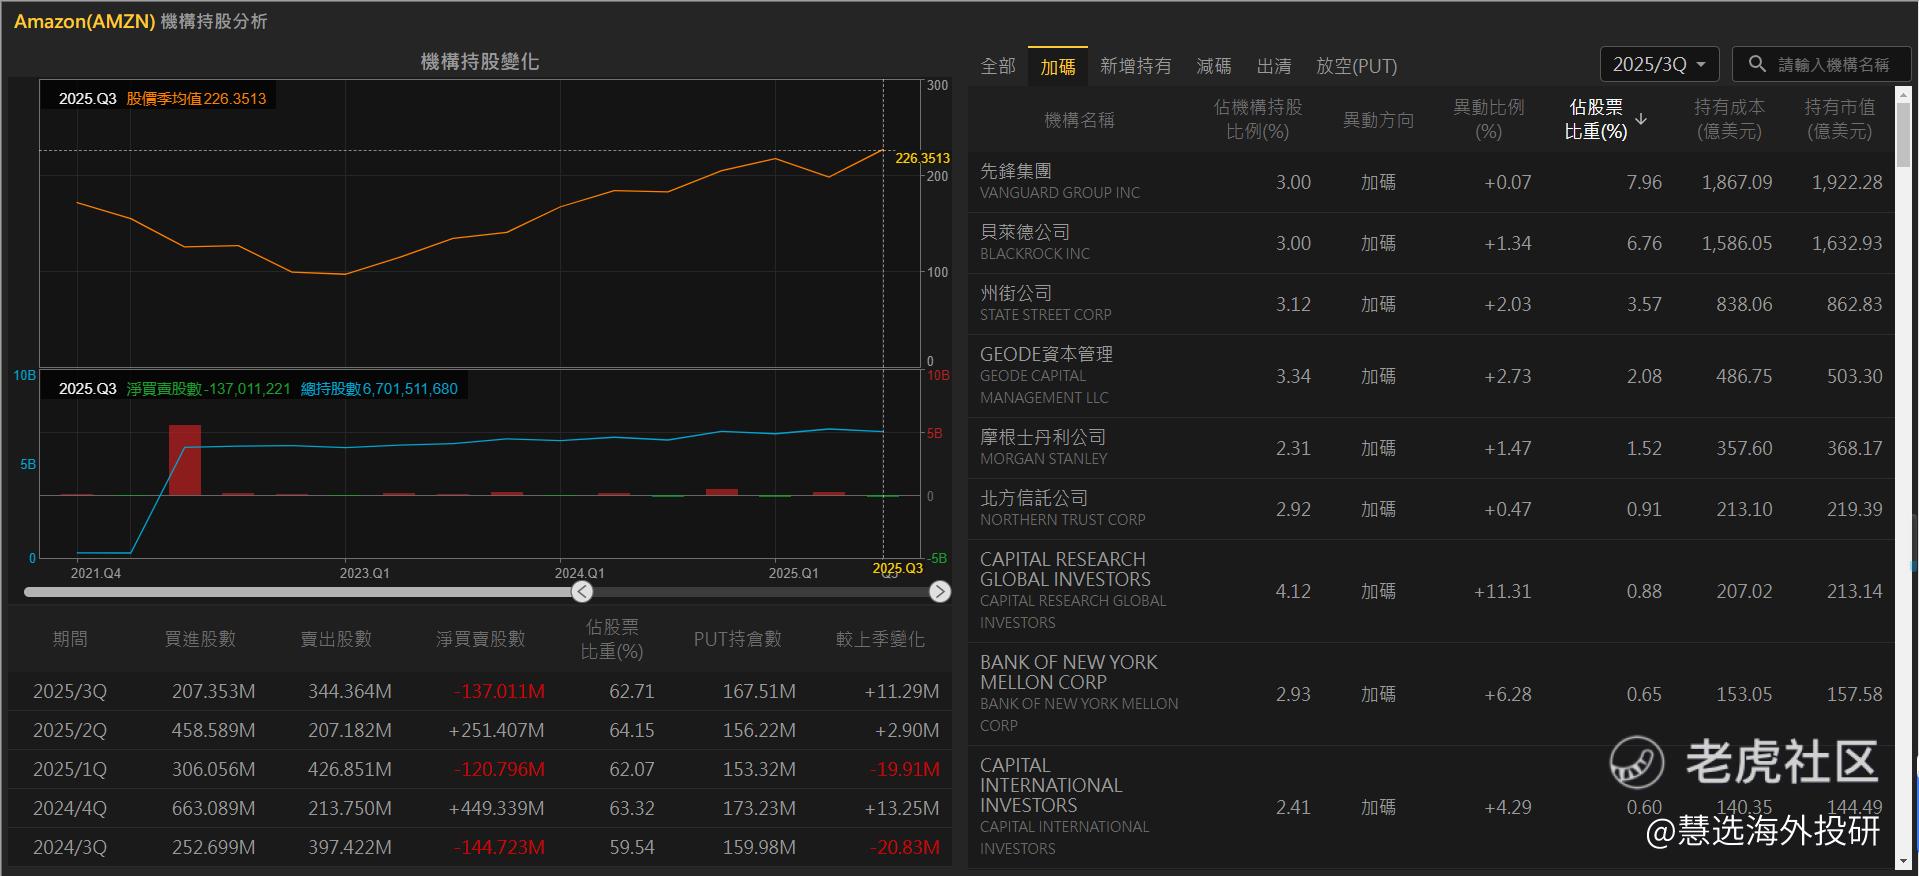Switch to 放空(PUT) tab

(x=1356, y=66)
